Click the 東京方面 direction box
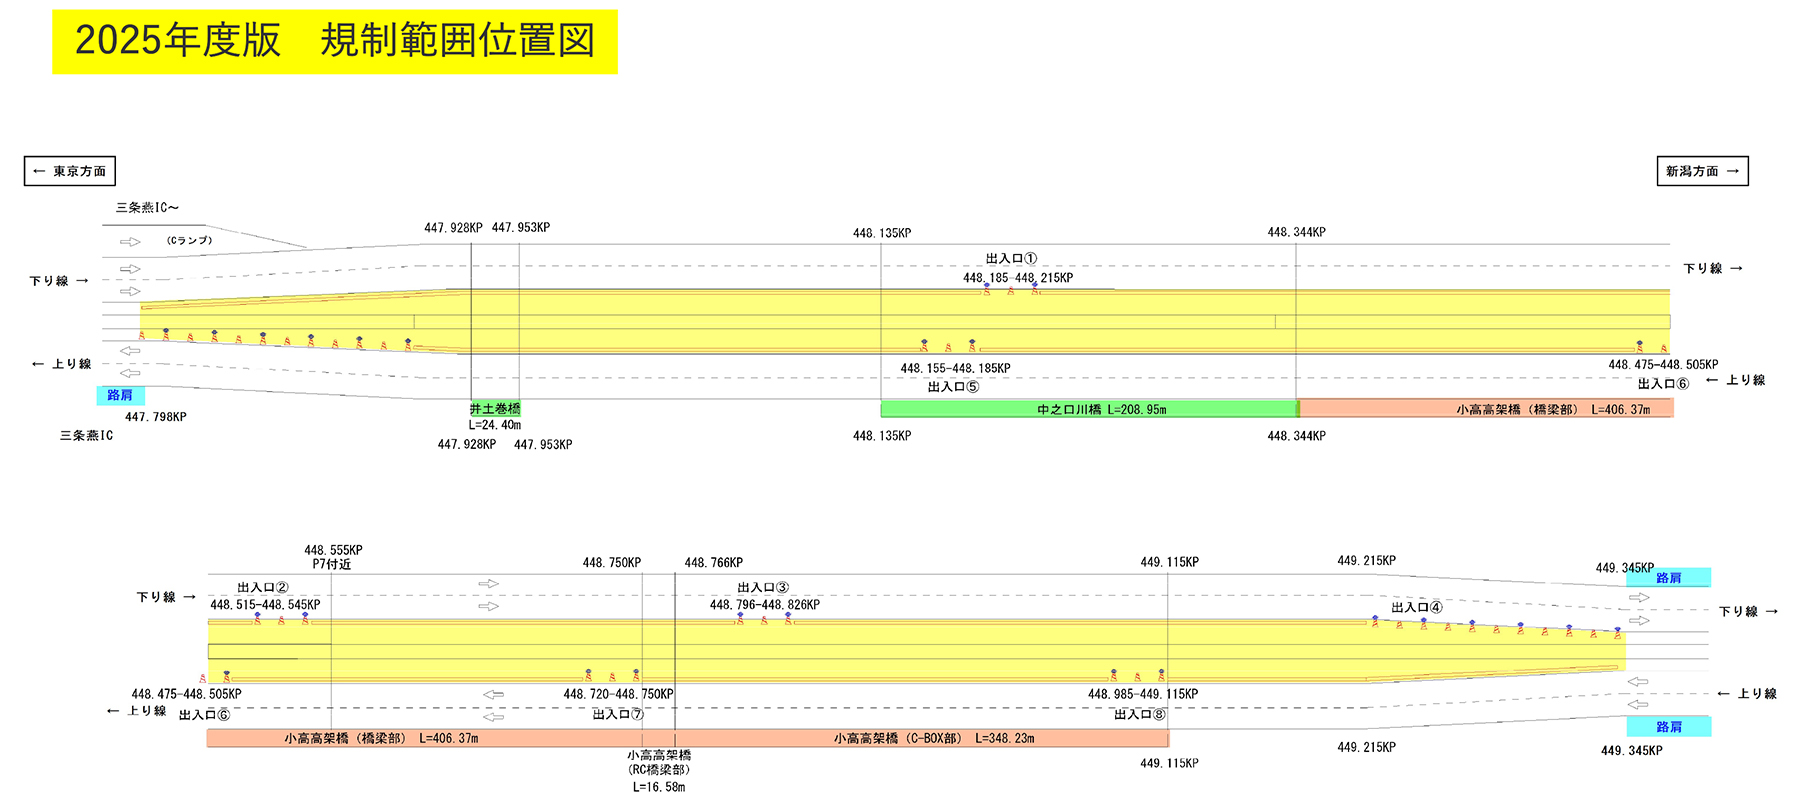Image resolution: width=1800 pixels, height=800 pixels. [70, 171]
